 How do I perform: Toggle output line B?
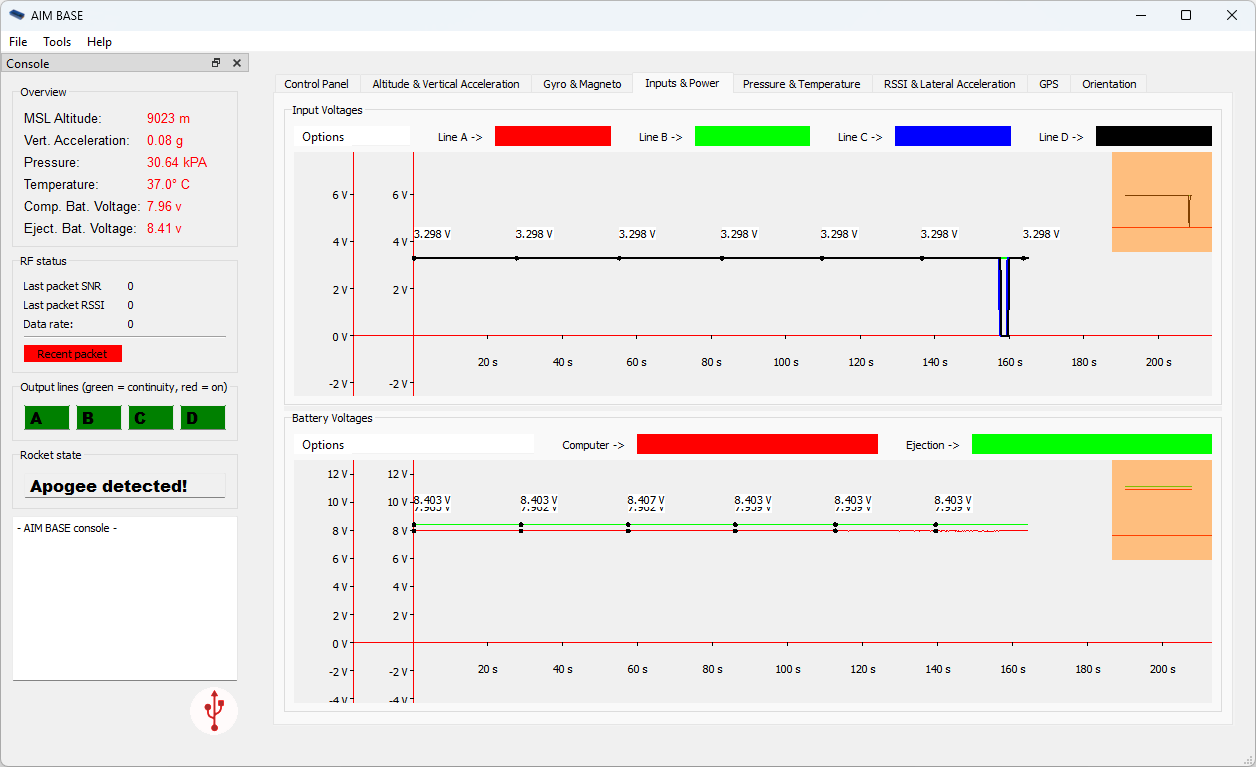point(99,418)
